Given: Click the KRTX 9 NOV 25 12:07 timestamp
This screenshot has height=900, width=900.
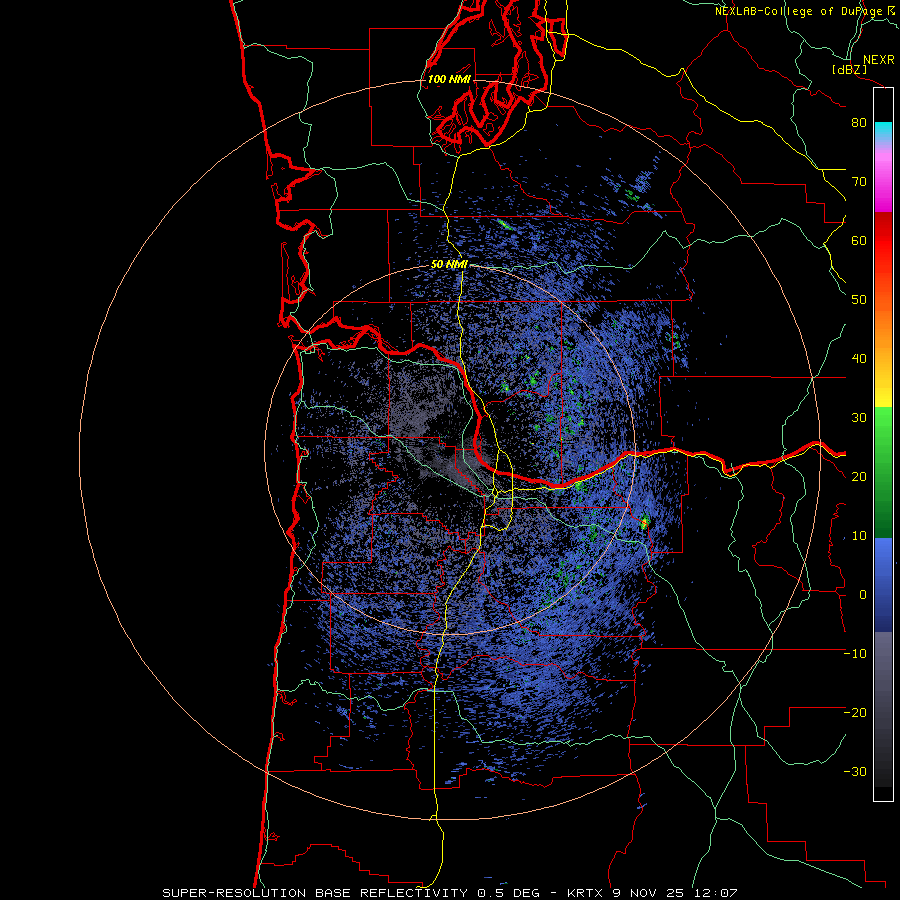Looking at the screenshot, I should pyautogui.click(x=652, y=893).
